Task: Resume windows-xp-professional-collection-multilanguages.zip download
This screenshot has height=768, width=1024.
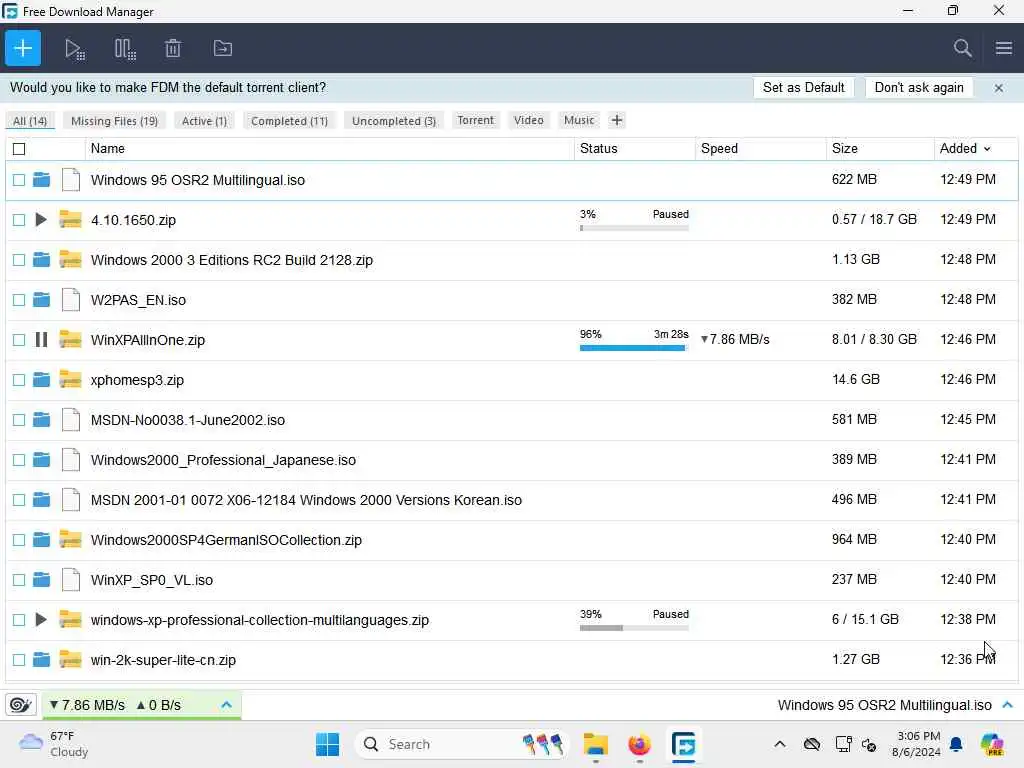Action: [x=40, y=619]
